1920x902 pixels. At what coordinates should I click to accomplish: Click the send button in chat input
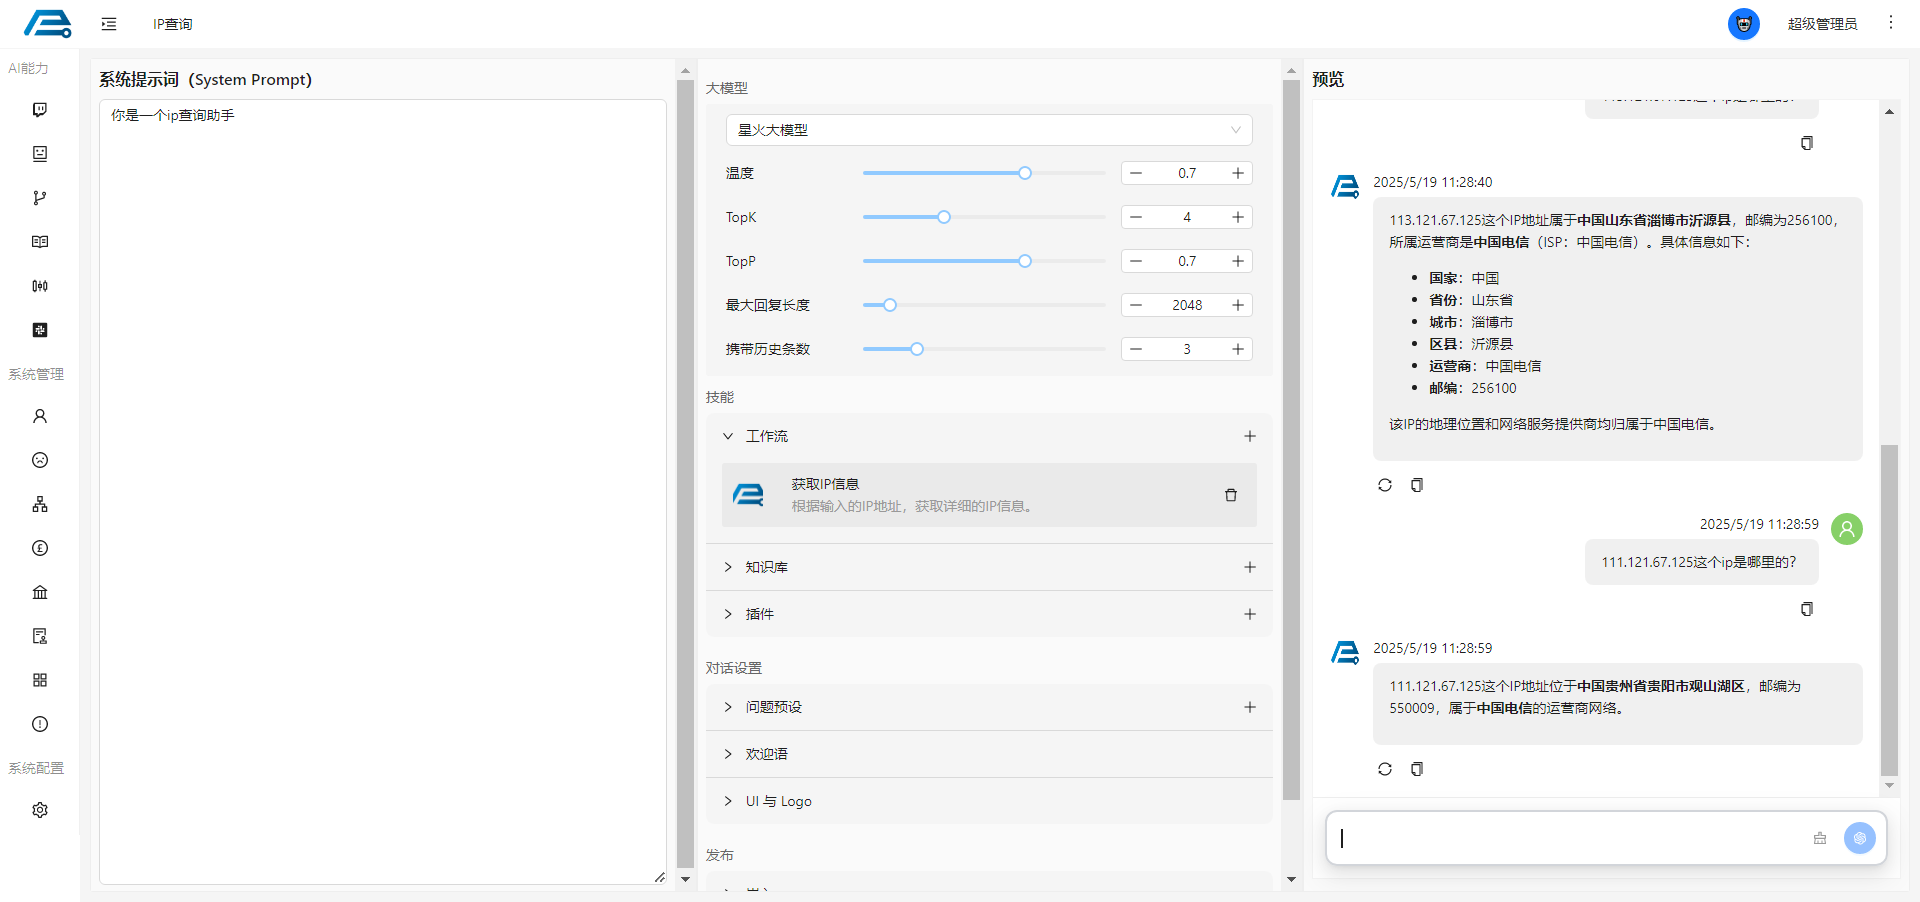[x=1859, y=838]
